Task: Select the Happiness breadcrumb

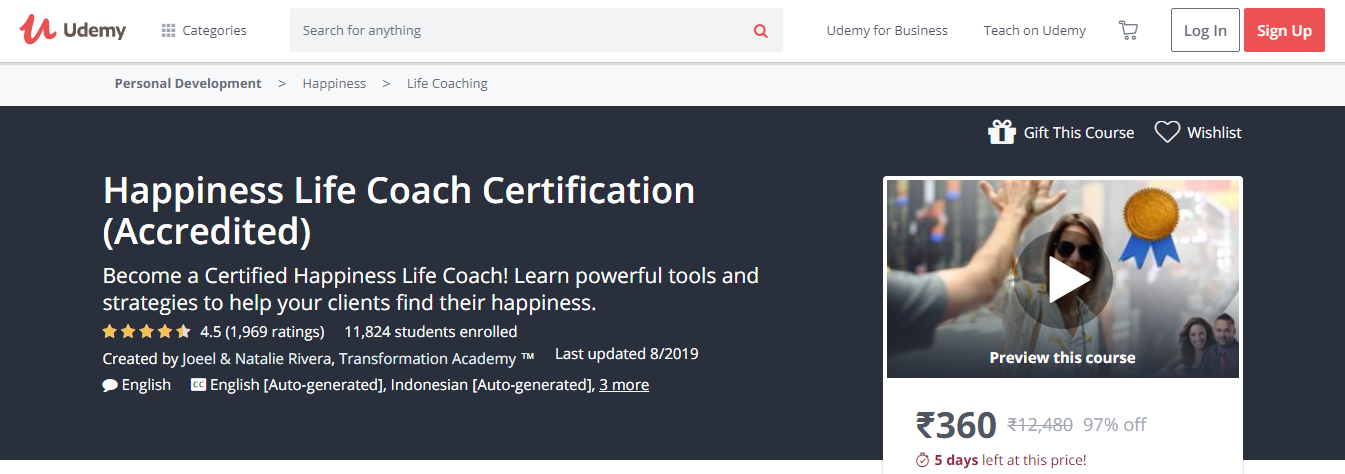Action: (x=334, y=84)
